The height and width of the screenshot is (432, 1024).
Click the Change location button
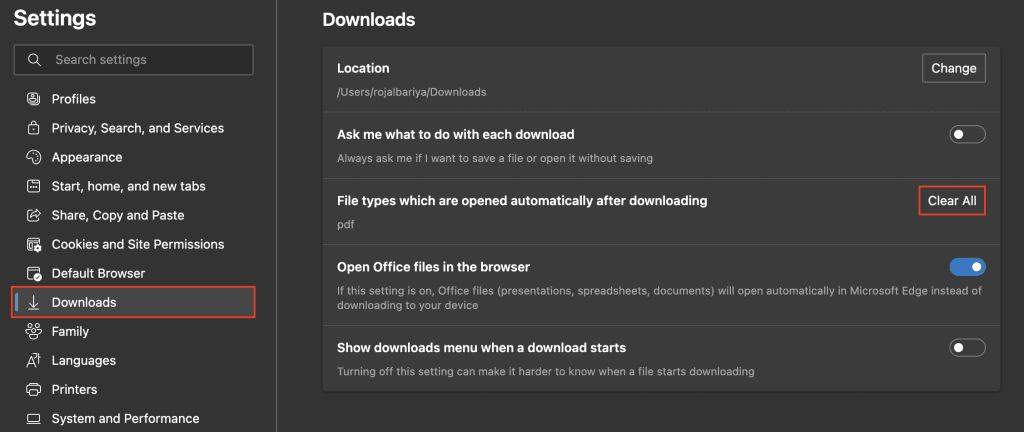(x=953, y=69)
